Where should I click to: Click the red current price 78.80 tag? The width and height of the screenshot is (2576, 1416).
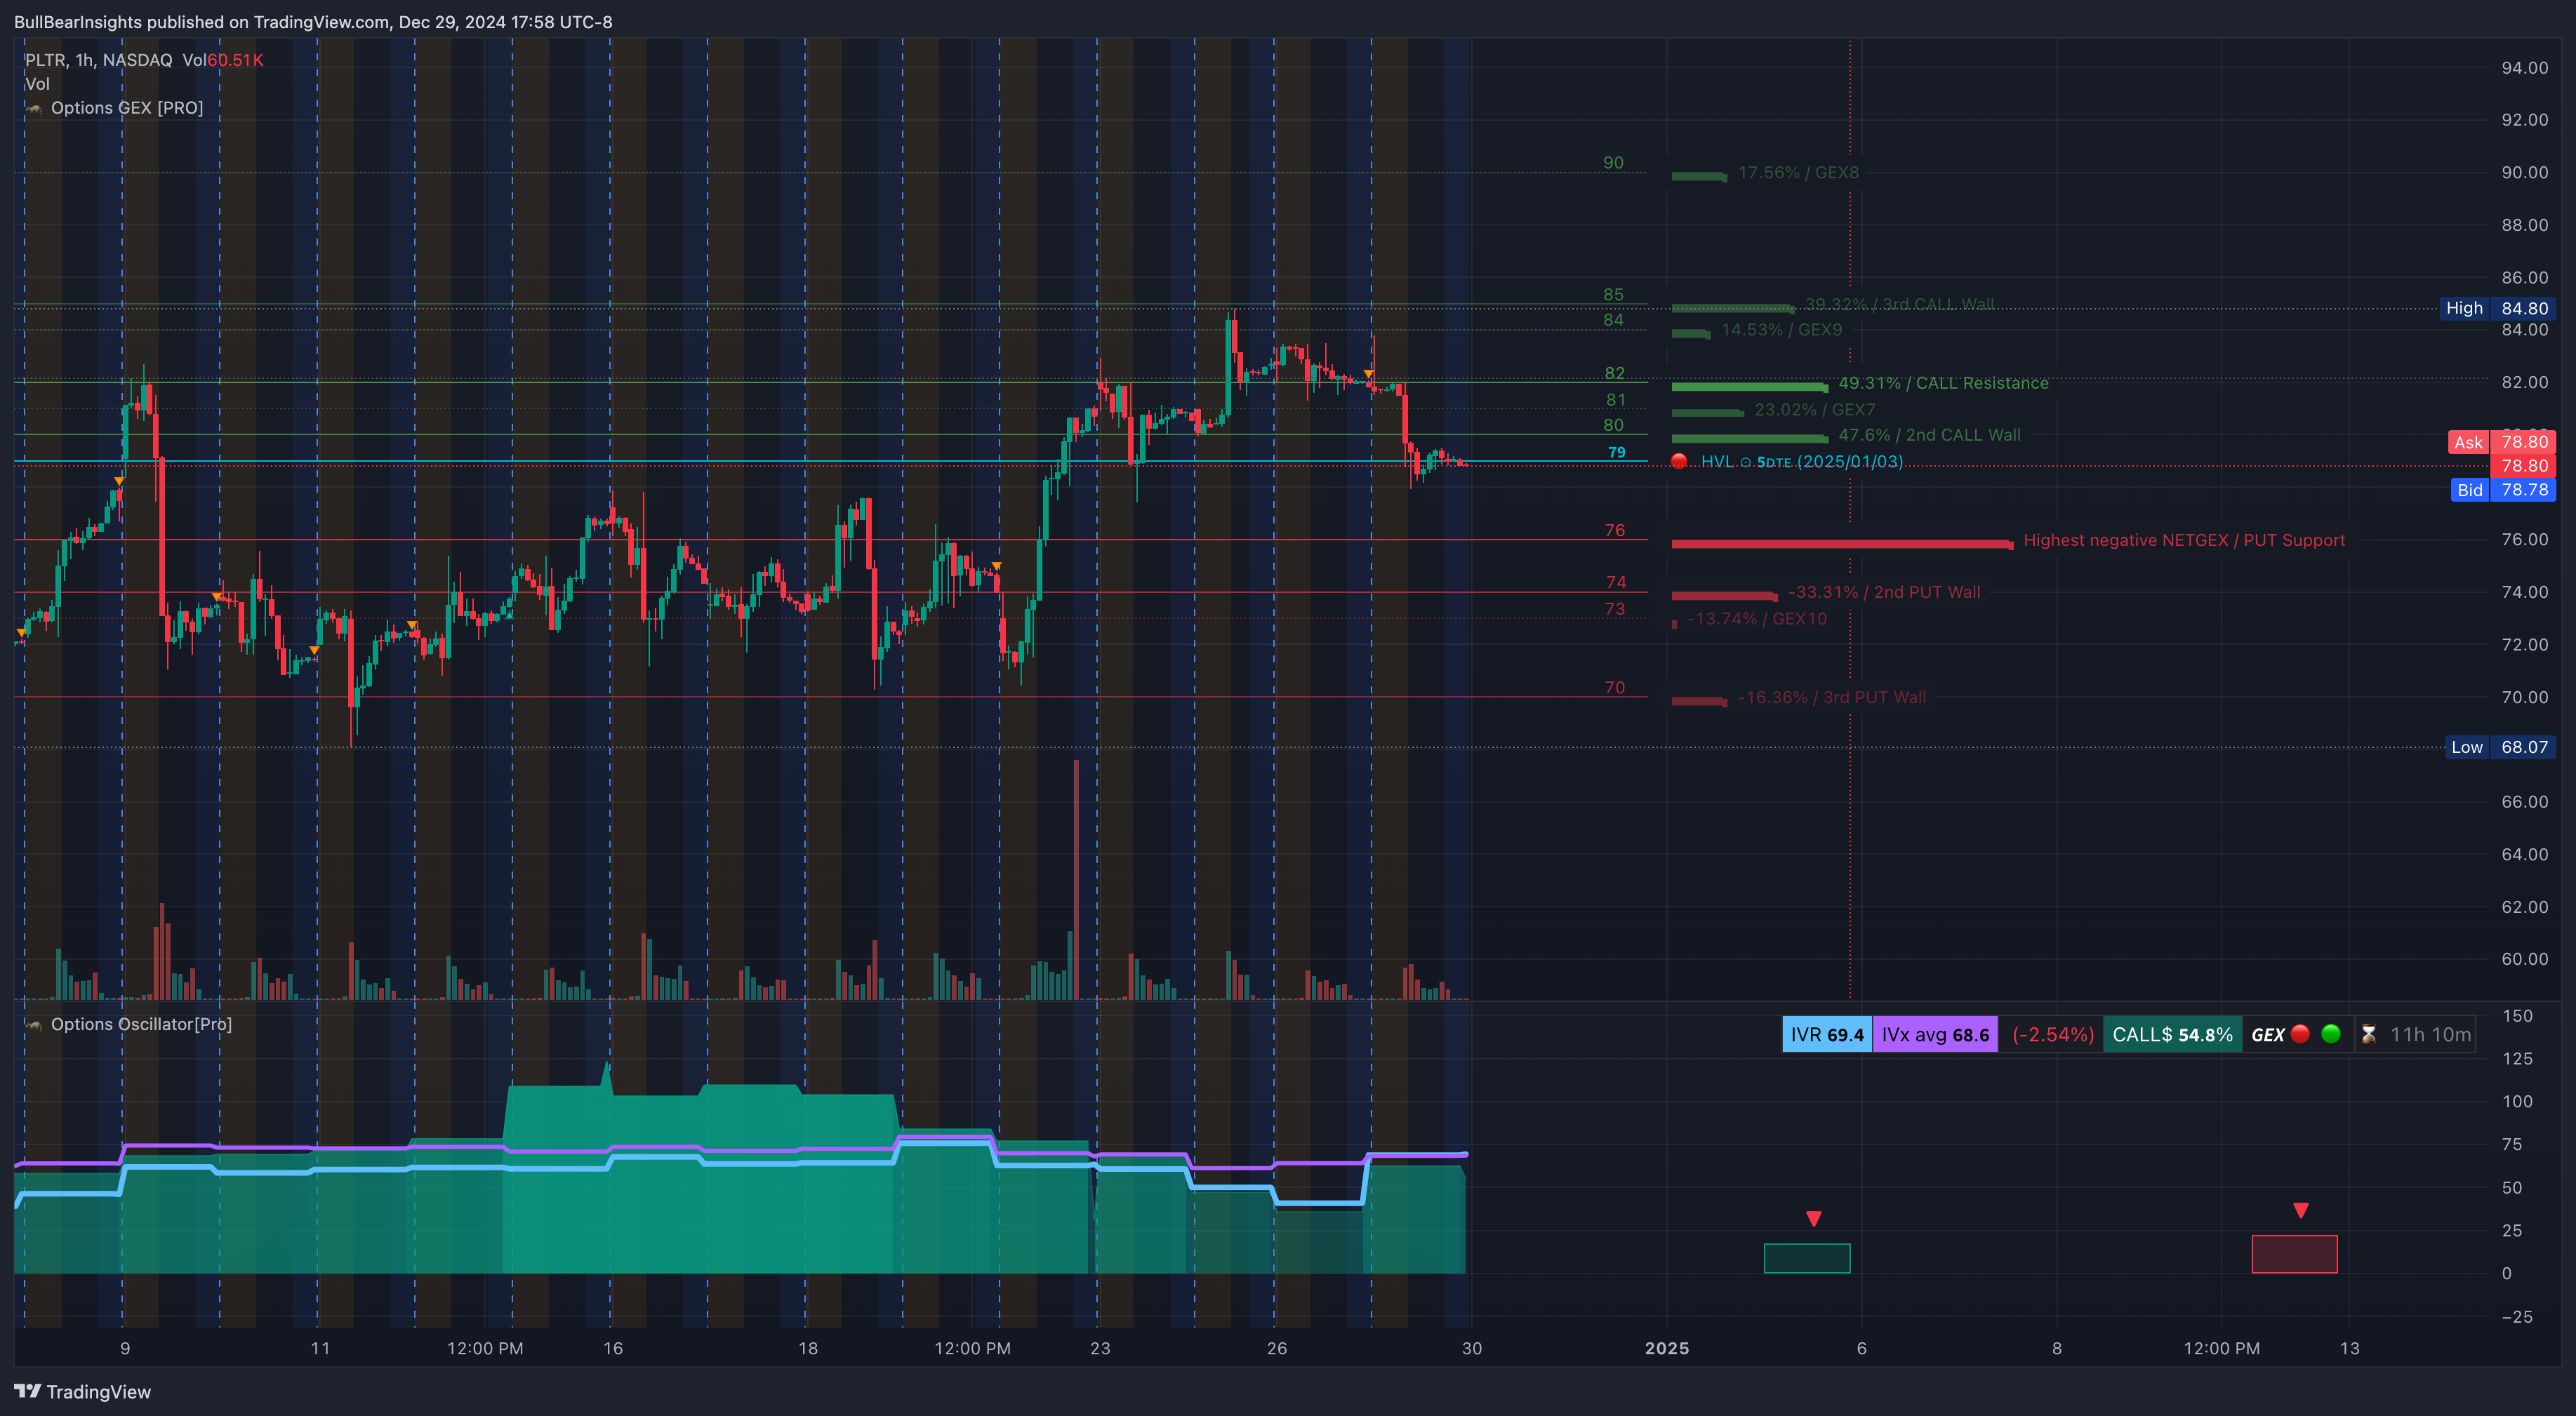2523,466
